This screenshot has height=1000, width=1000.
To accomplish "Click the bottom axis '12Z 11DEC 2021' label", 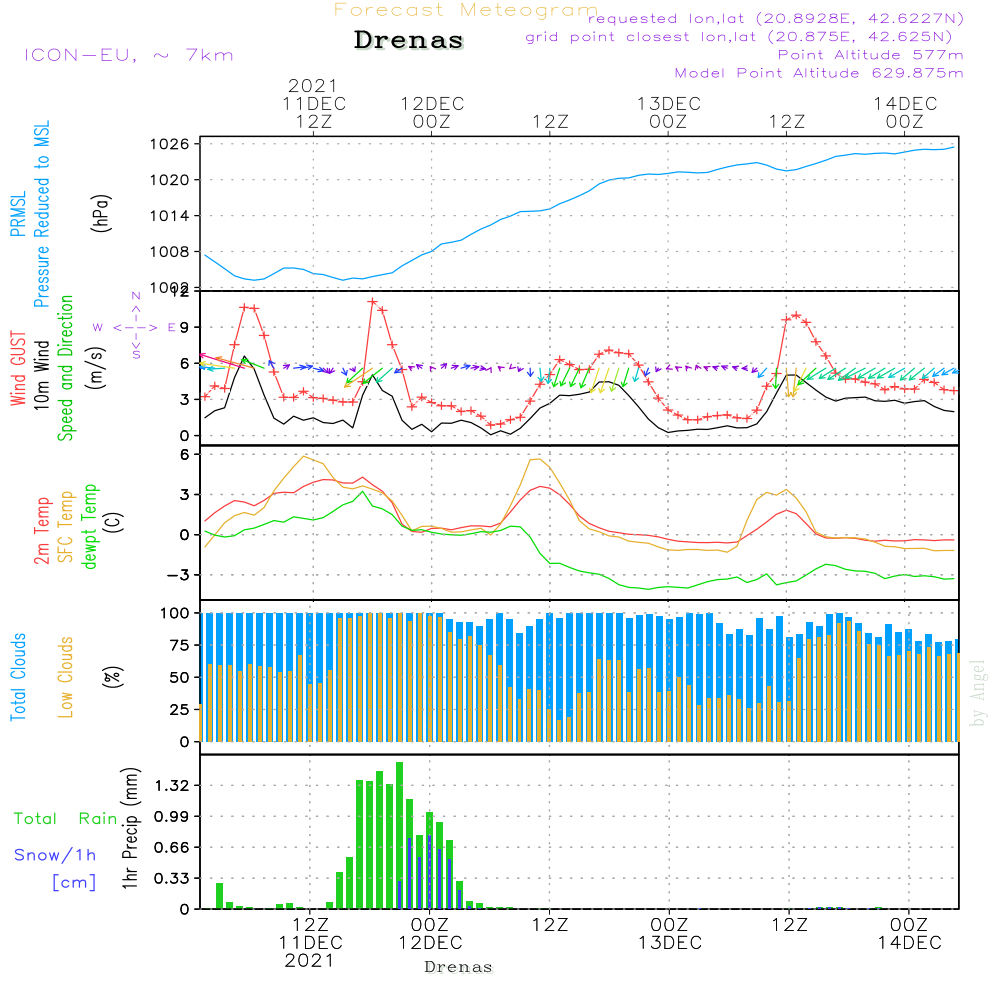I will 311,943.
